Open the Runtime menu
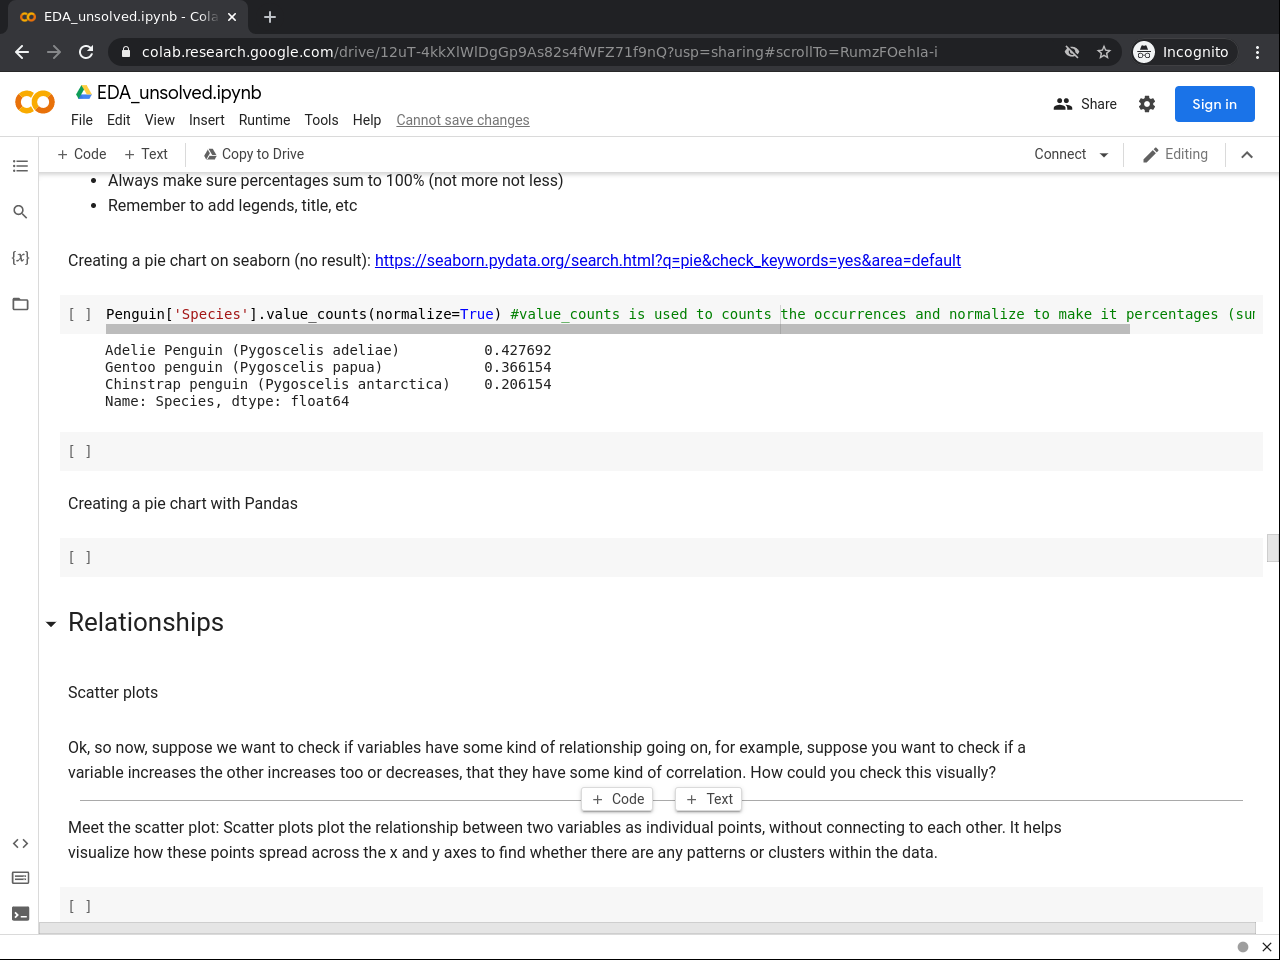The width and height of the screenshot is (1280, 960). [x=264, y=120]
